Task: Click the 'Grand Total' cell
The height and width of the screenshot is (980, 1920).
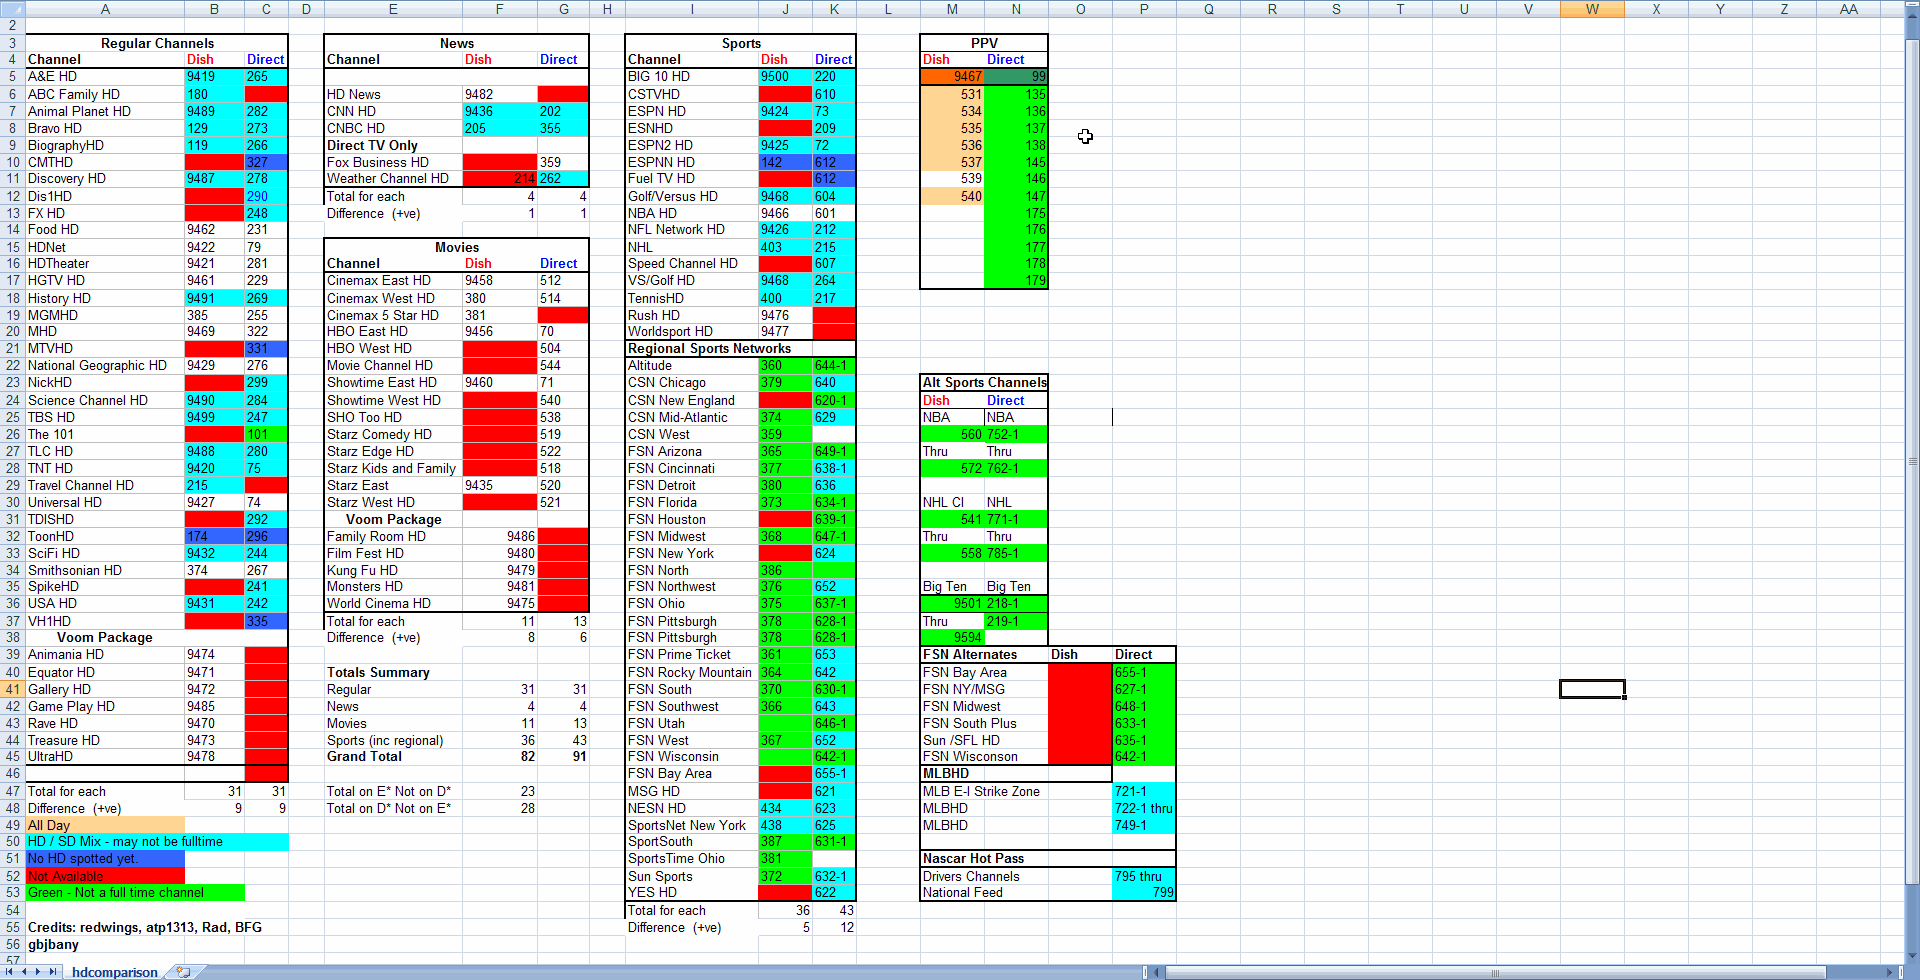Action: [393, 756]
